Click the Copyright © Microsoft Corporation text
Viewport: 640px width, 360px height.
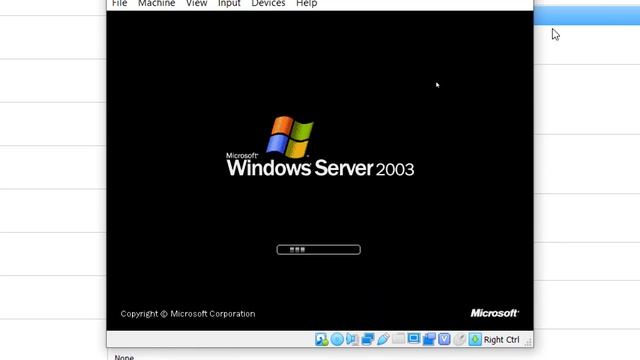pyautogui.click(x=188, y=314)
